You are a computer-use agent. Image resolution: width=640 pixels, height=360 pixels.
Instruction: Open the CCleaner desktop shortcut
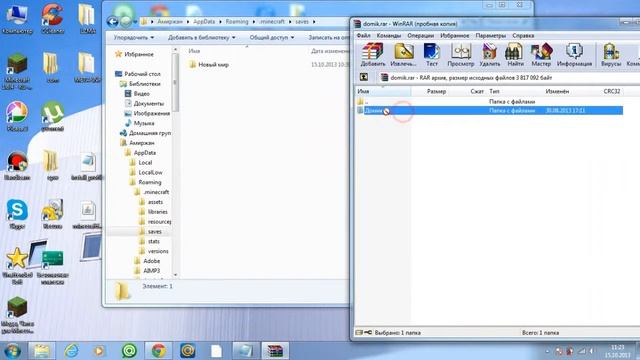[x=52, y=19]
